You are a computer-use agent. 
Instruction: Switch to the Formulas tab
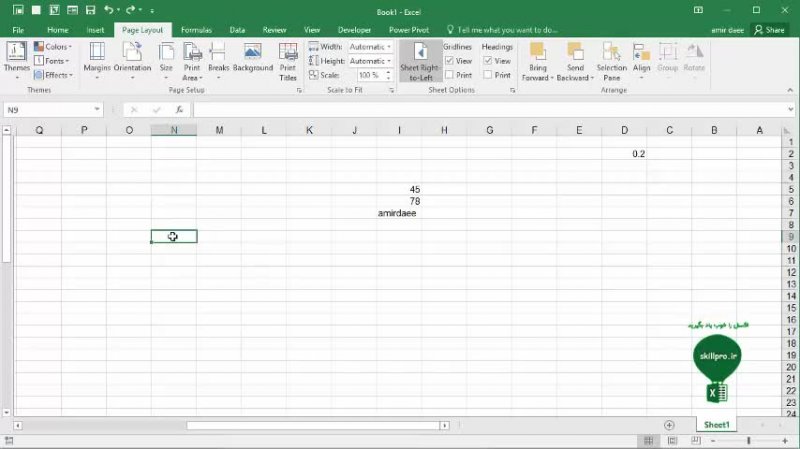(x=196, y=30)
